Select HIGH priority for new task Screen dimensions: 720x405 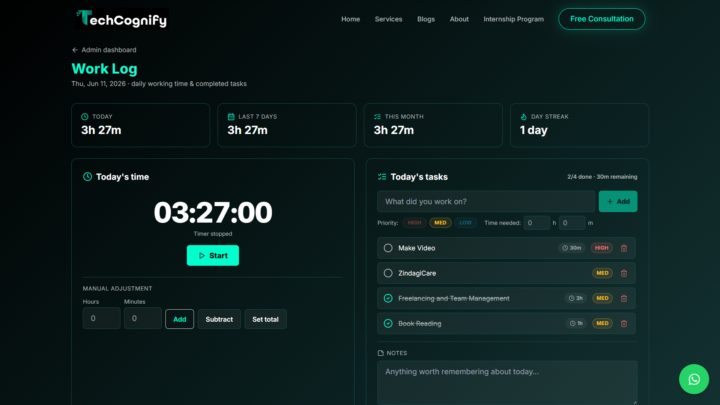414,223
